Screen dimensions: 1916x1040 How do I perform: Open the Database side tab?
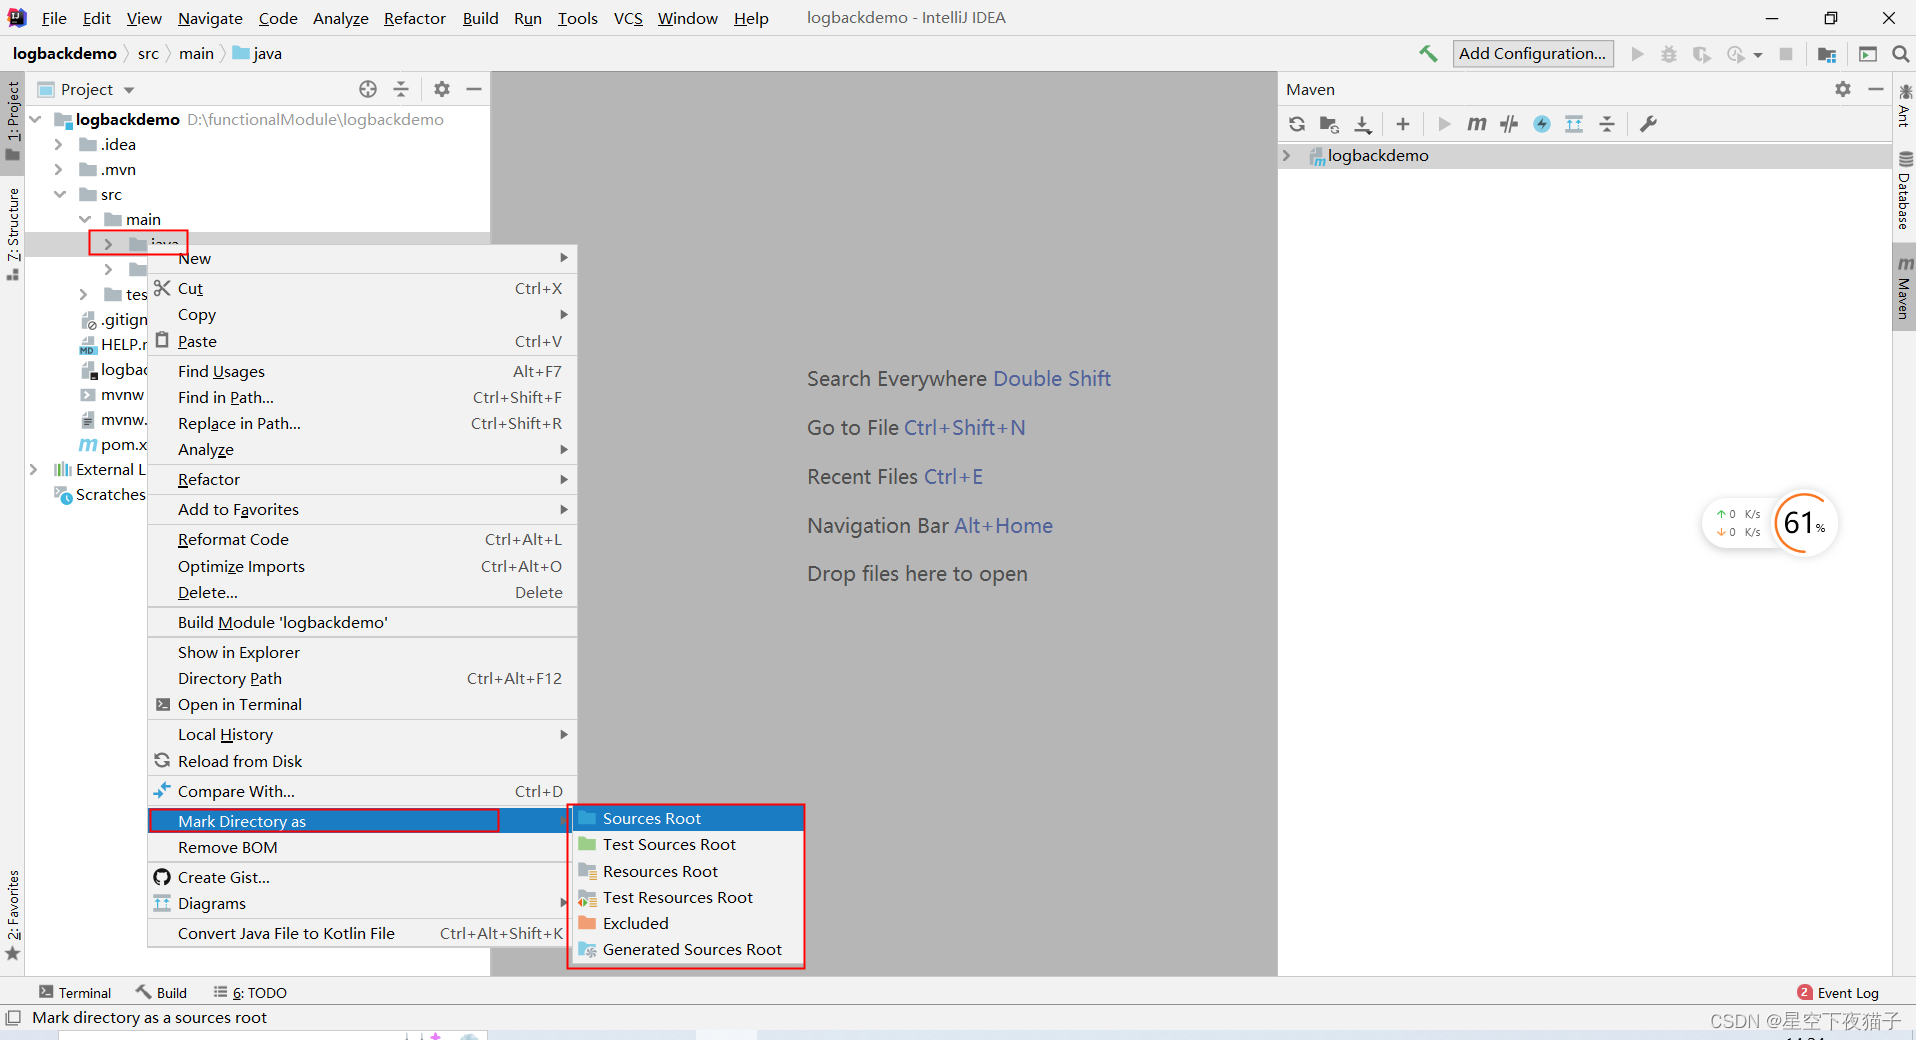(1904, 191)
